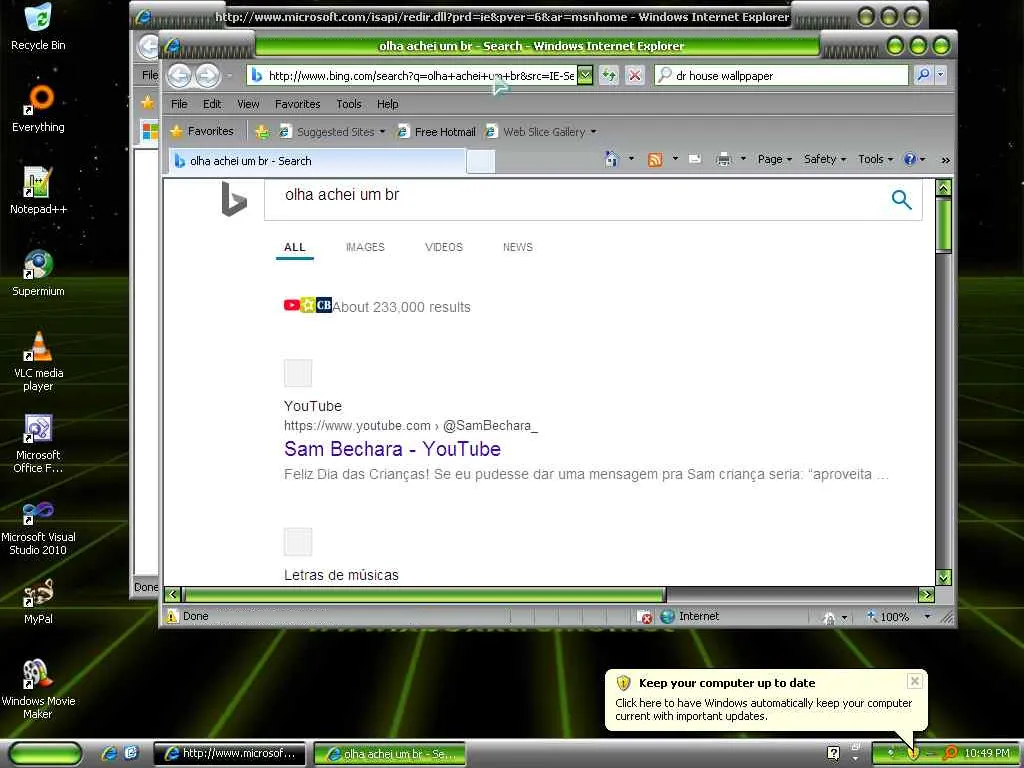Image resolution: width=1024 pixels, height=768 pixels.
Task: Switch to NEWS search tab
Action: tap(517, 247)
